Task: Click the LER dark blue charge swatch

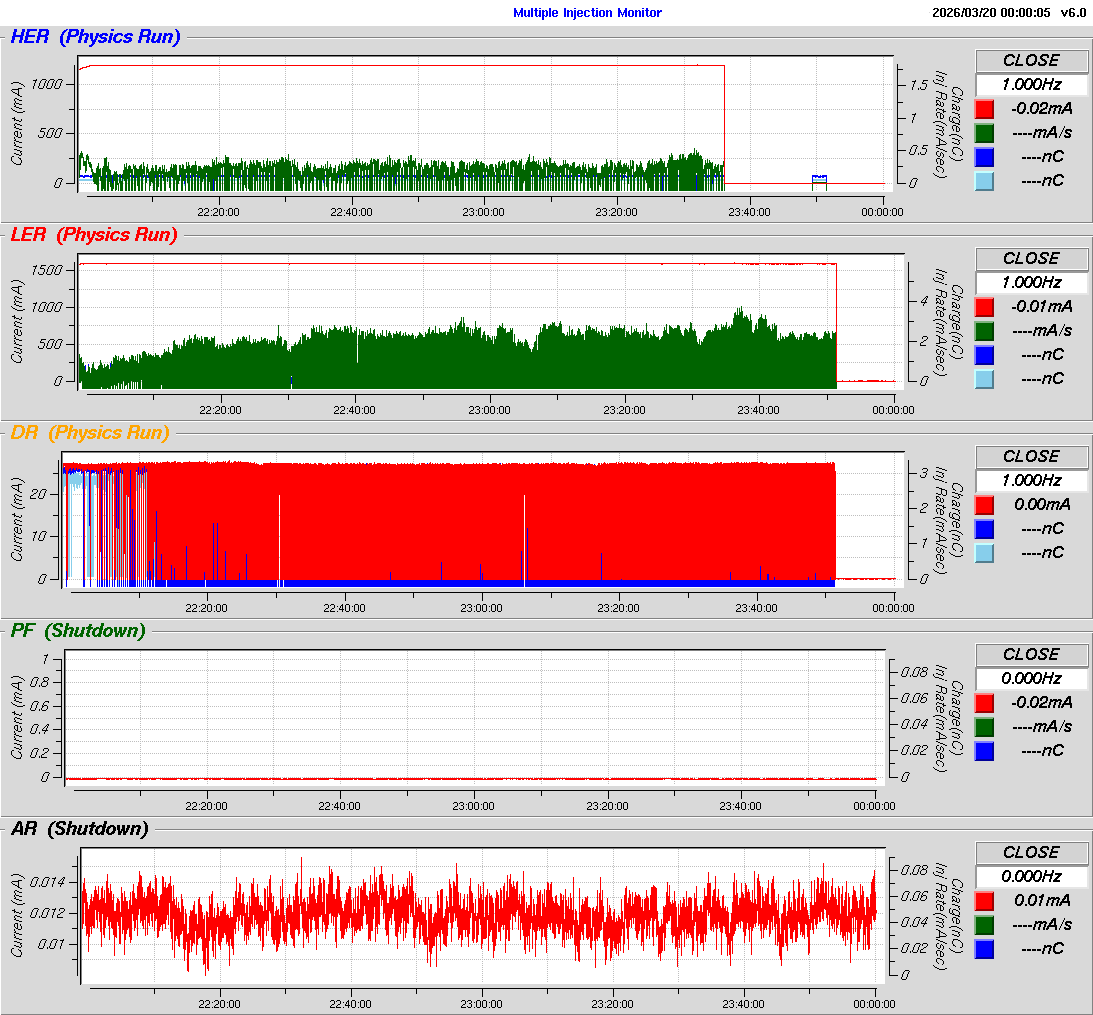Action: click(x=985, y=355)
